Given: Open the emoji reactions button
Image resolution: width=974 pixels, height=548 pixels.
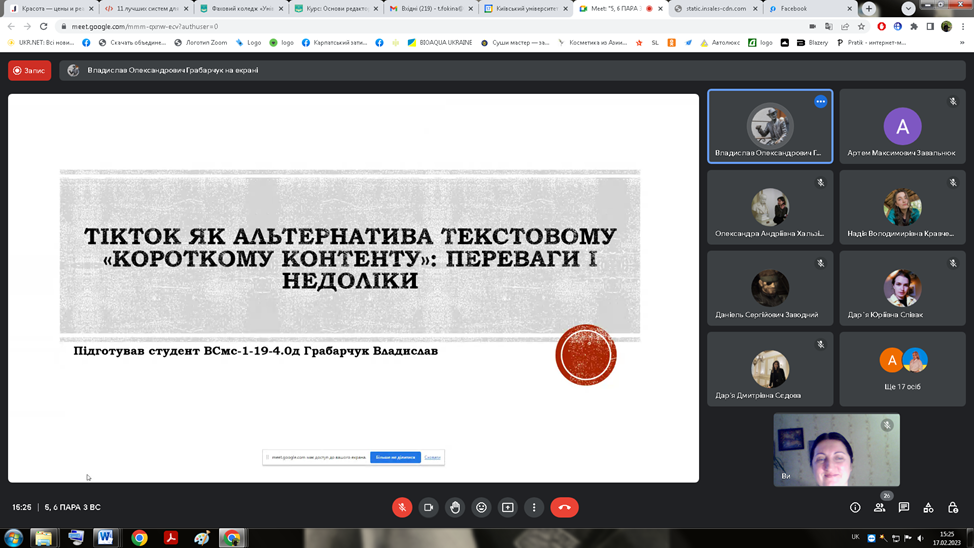Looking at the screenshot, I should tap(481, 507).
